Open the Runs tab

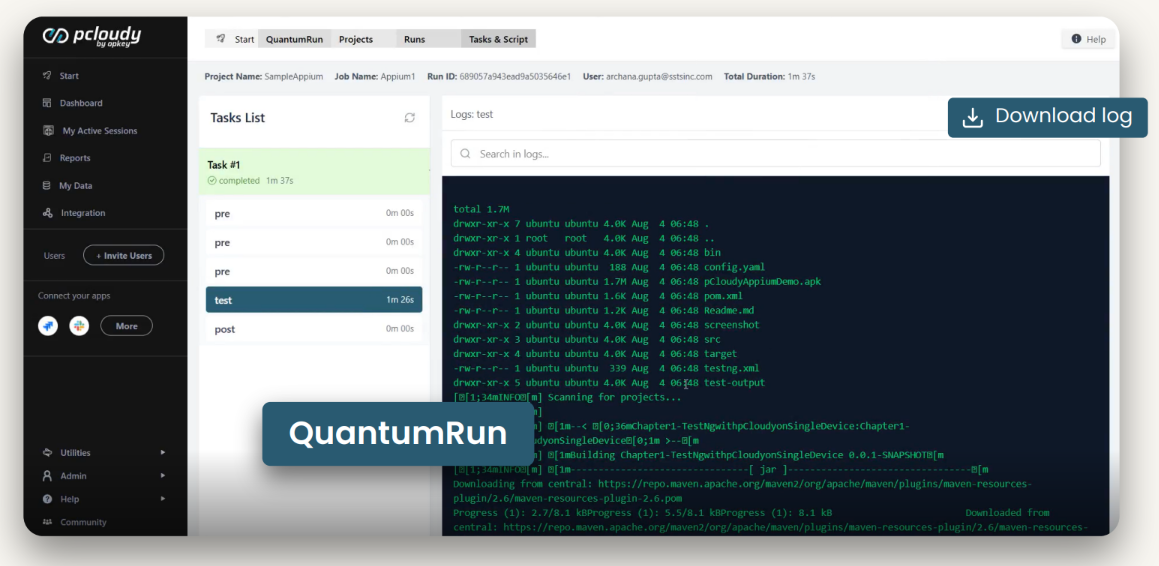pos(414,39)
